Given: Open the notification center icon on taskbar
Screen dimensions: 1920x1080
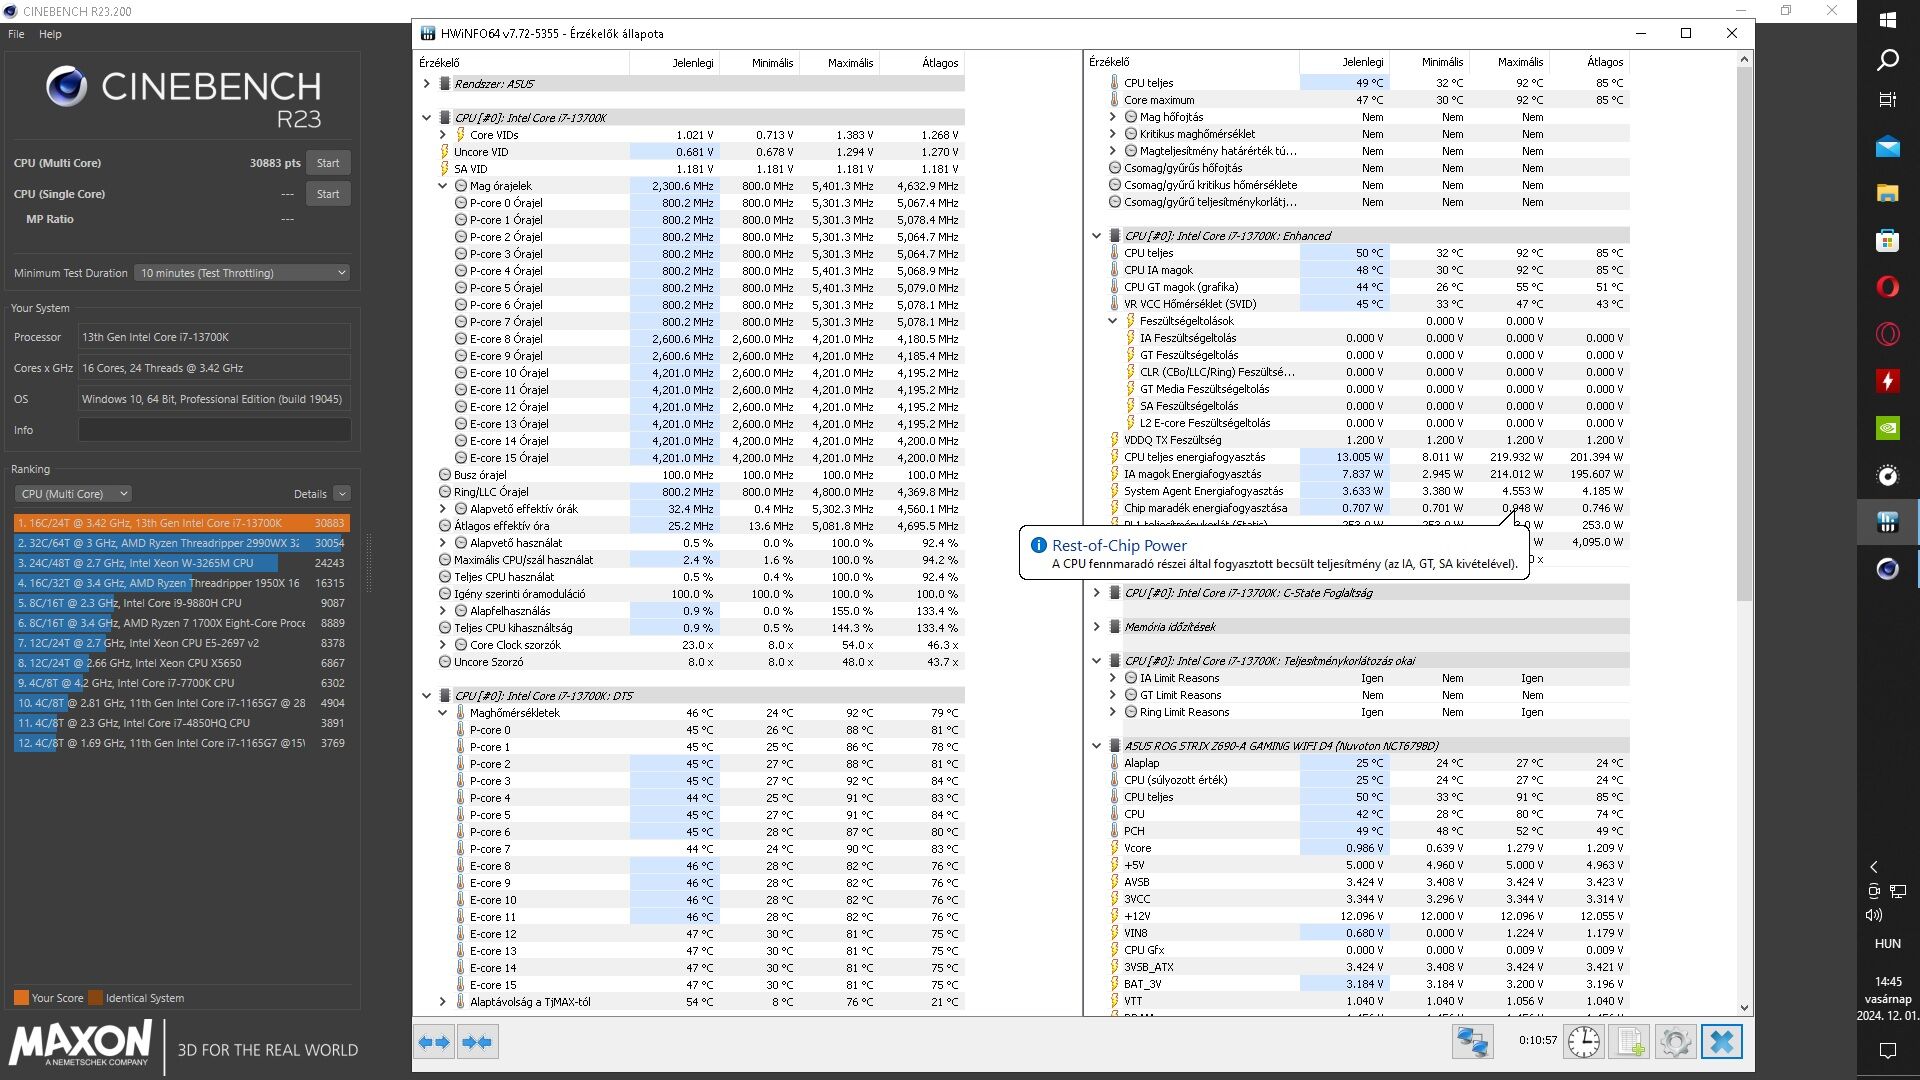Looking at the screenshot, I should point(1888,1050).
